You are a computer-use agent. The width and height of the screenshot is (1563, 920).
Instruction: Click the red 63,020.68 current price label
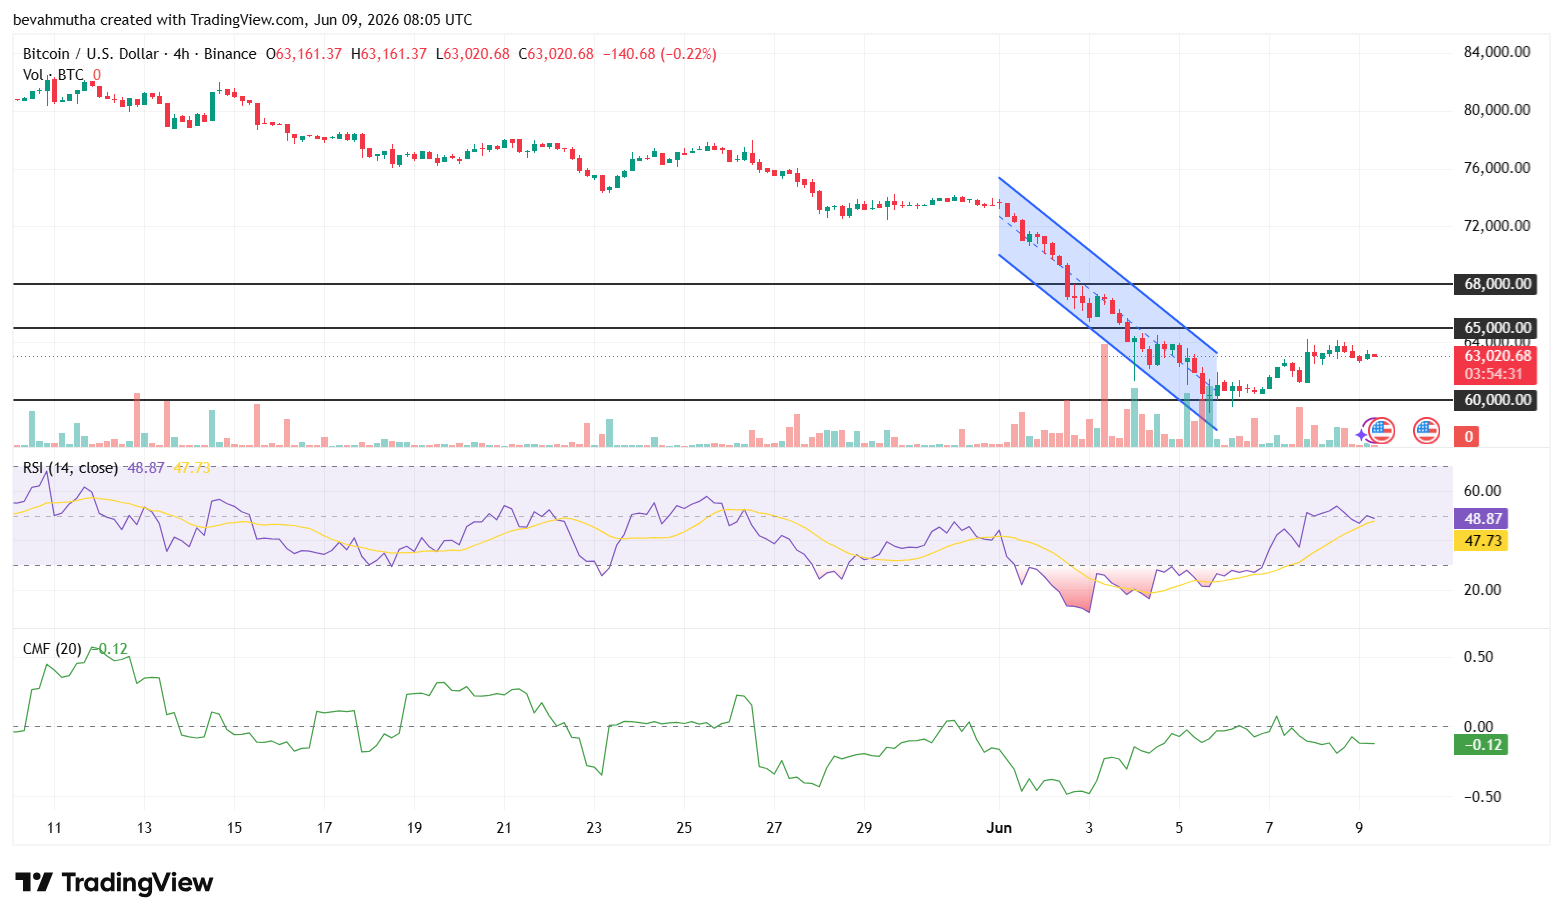1497,356
